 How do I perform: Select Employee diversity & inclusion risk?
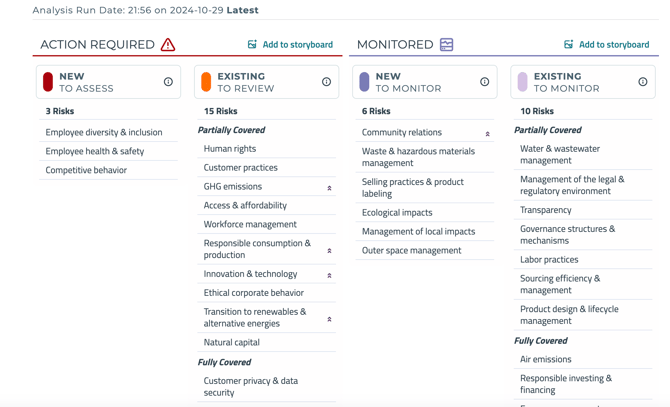click(x=104, y=132)
